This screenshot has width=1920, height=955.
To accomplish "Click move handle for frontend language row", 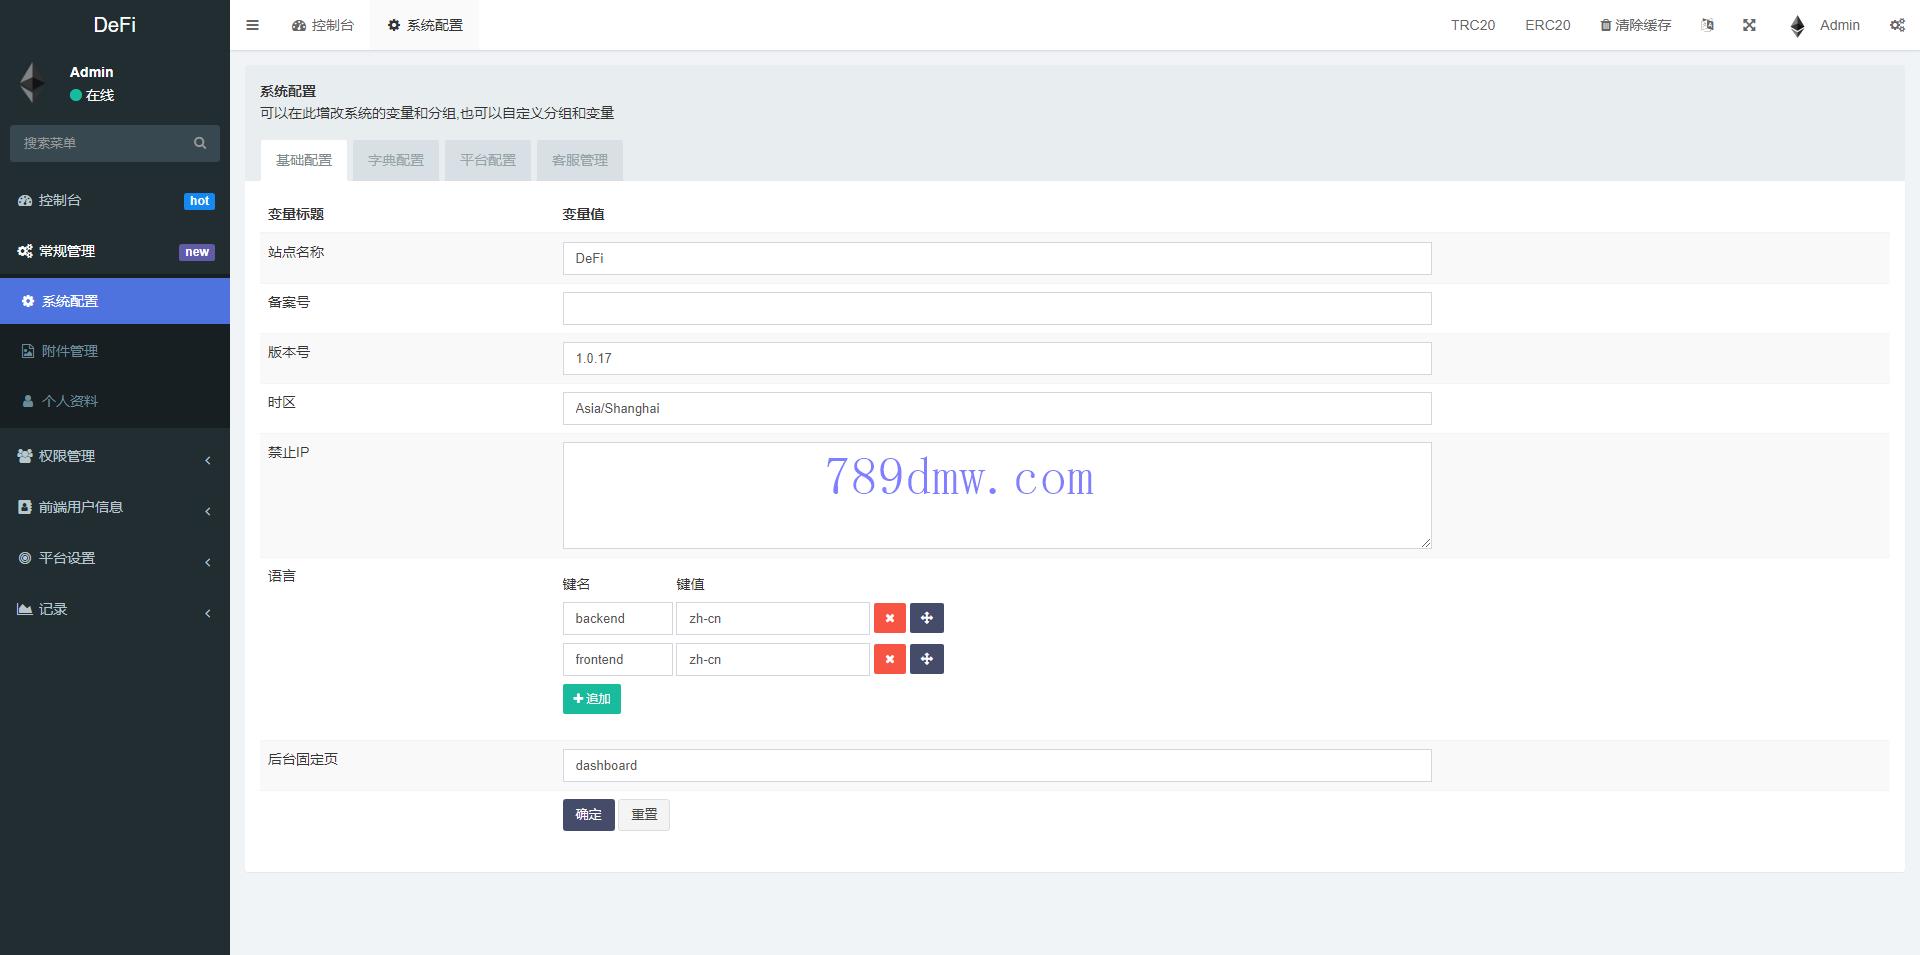I will (926, 659).
